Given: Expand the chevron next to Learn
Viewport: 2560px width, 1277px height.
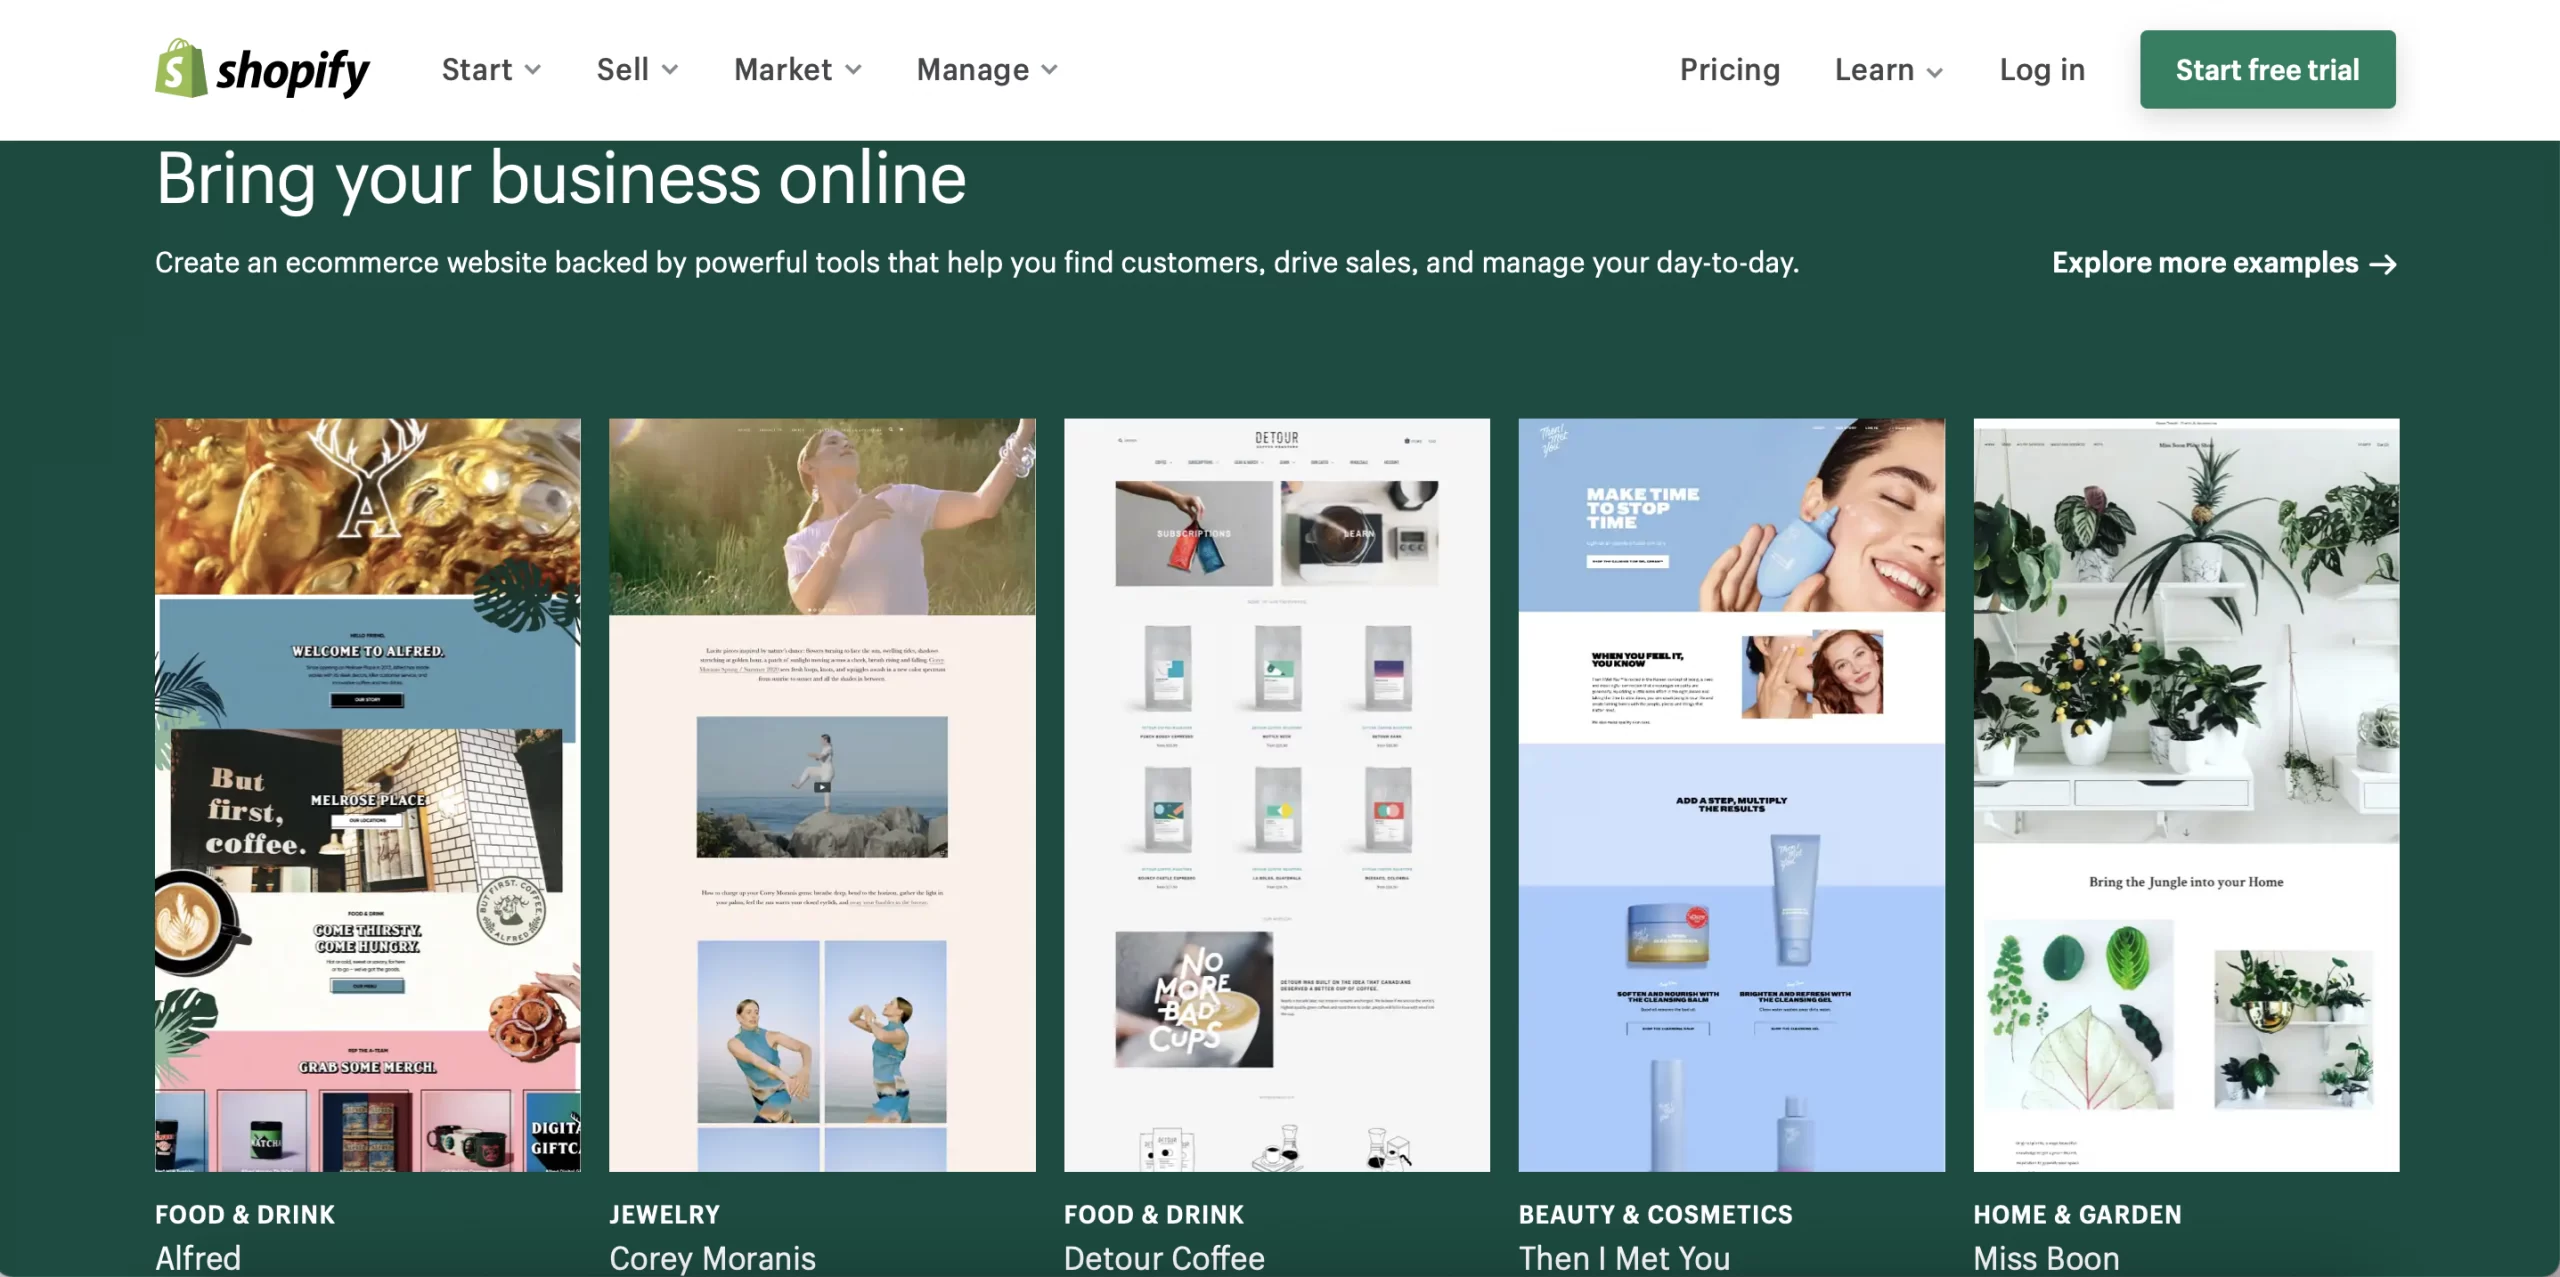Looking at the screenshot, I should [1935, 71].
